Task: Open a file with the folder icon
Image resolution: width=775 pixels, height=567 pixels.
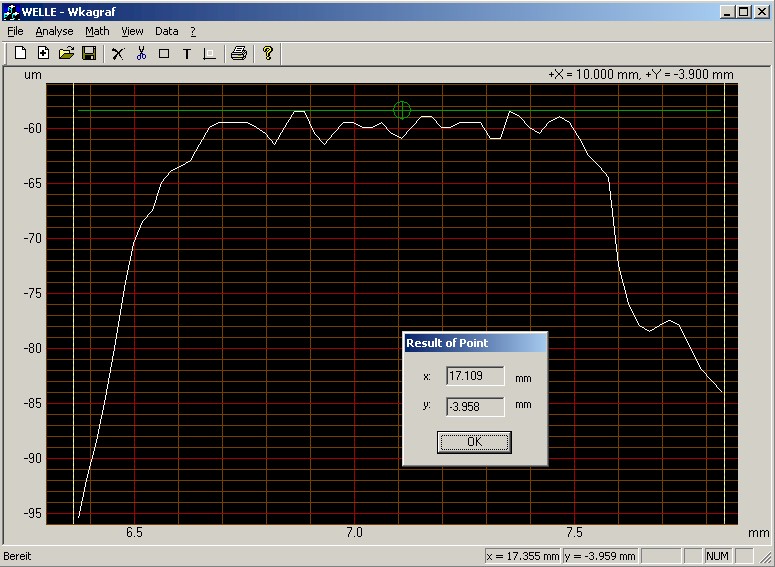Action: pos(66,53)
